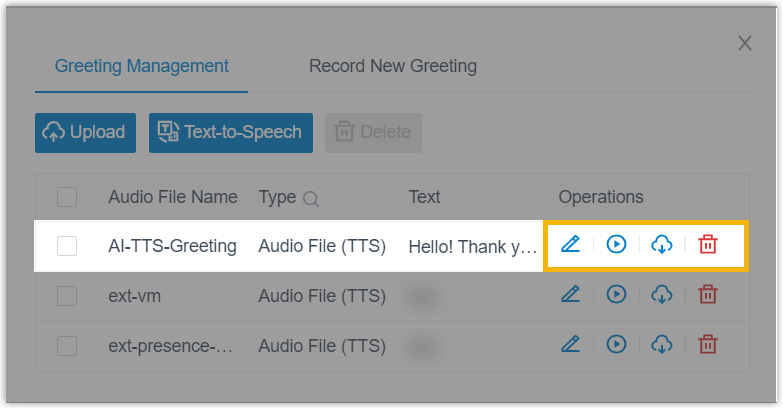Download the ext-vm audio file

(662, 294)
